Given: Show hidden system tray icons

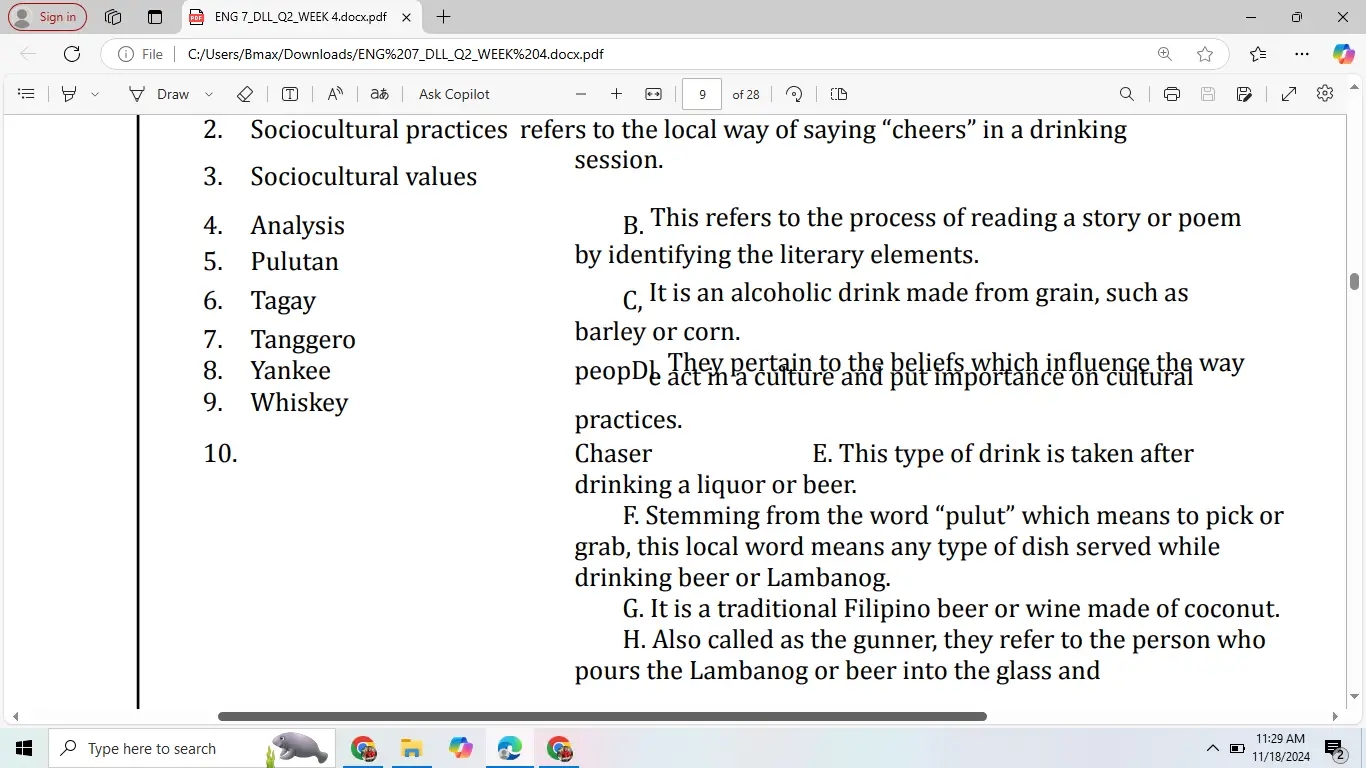Looking at the screenshot, I should pyautogui.click(x=1212, y=748).
